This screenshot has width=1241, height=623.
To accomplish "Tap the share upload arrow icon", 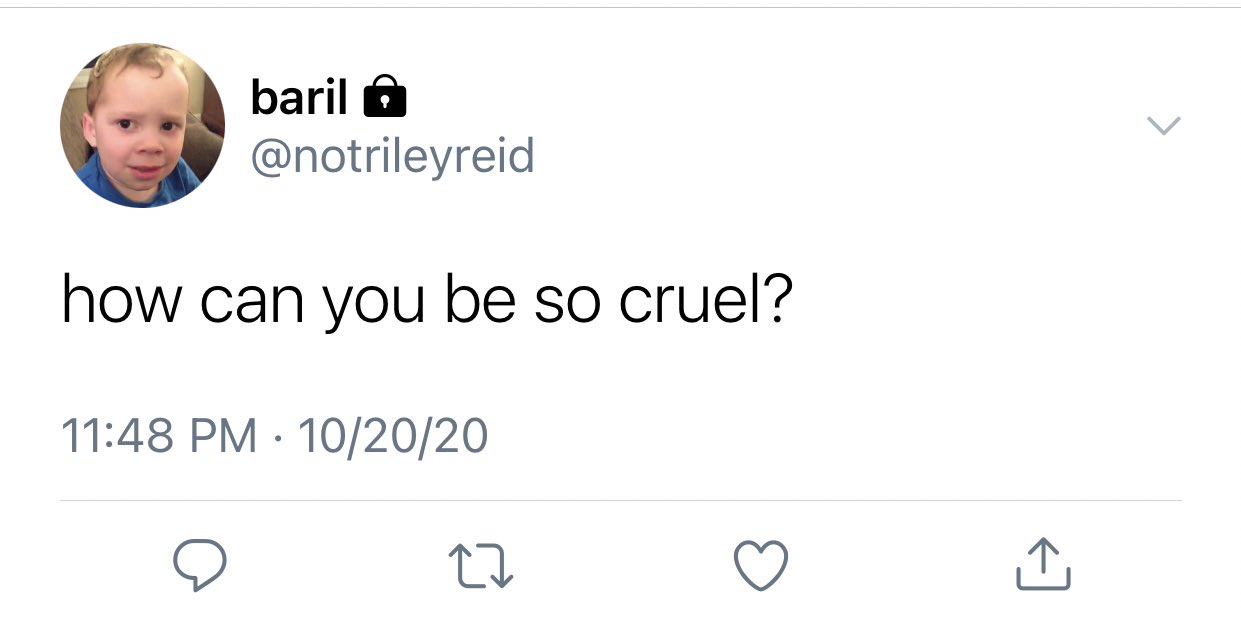I will pyautogui.click(x=1042, y=564).
